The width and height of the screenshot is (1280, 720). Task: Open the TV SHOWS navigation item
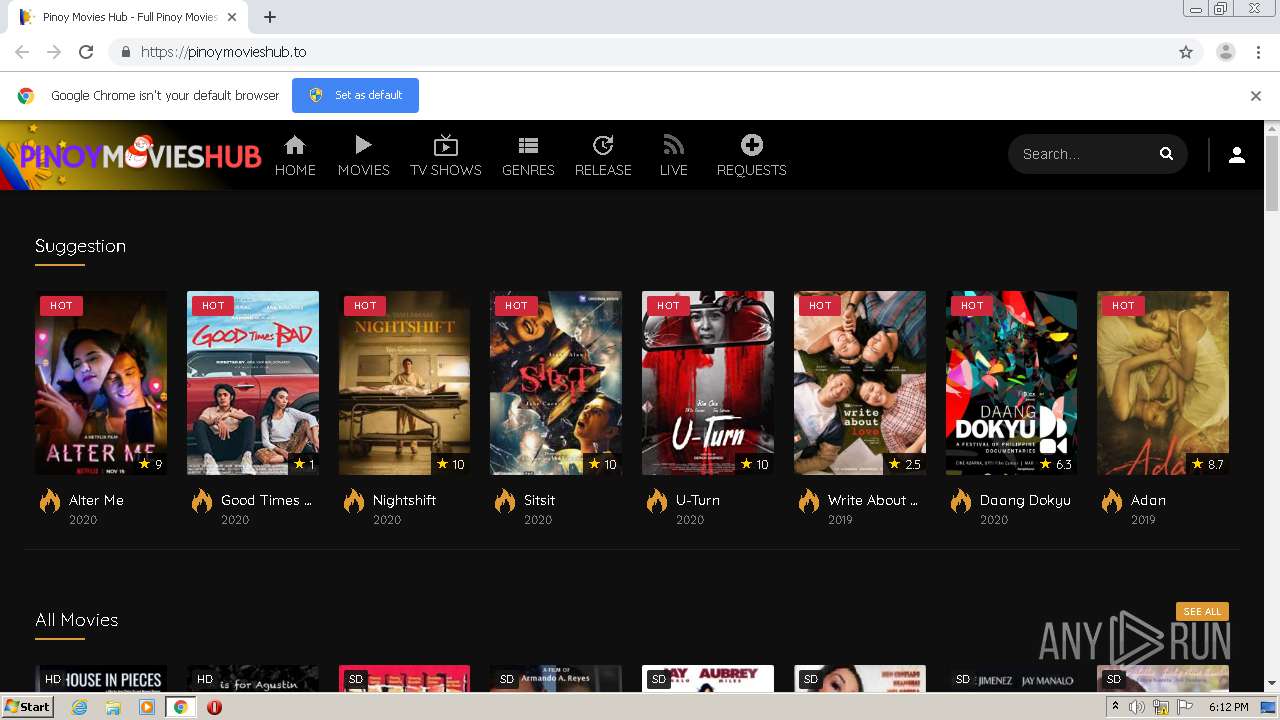446,156
